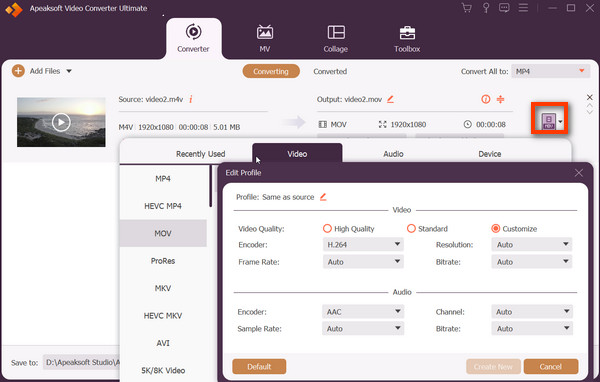Open the video Bitrate dropdown
600x382 pixels.
coord(532,262)
